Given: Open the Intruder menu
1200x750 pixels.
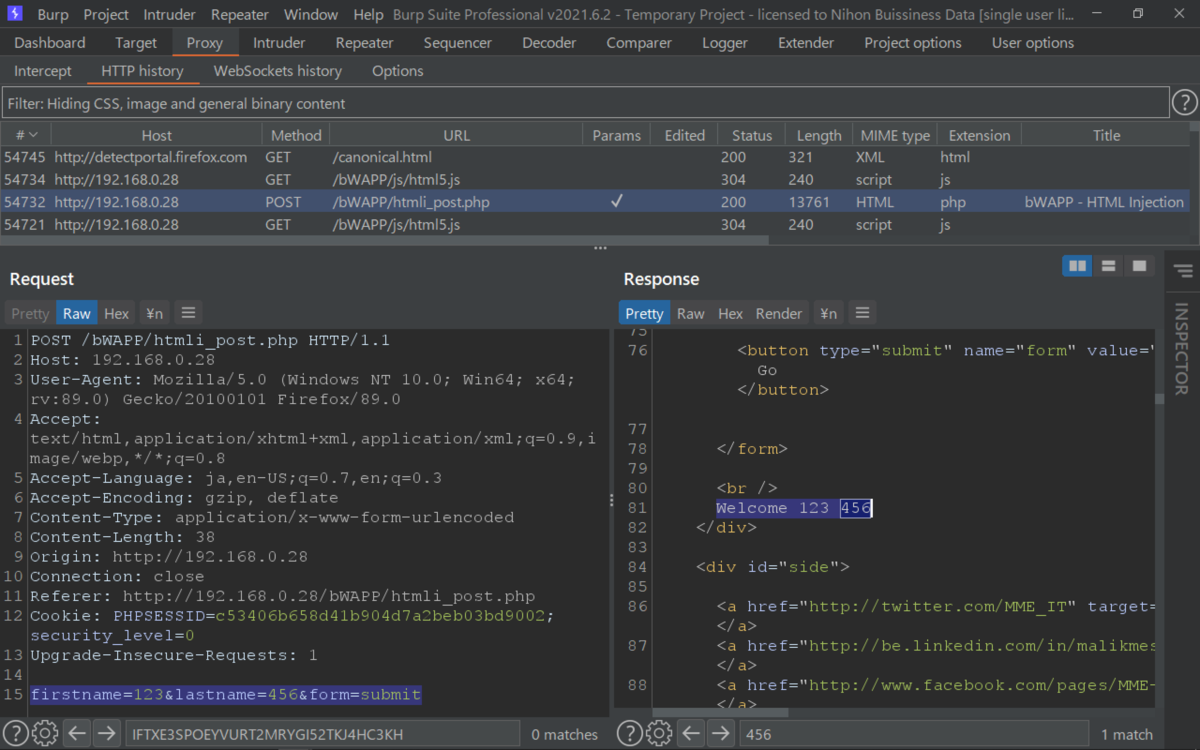Looking at the screenshot, I should pos(170,15).
